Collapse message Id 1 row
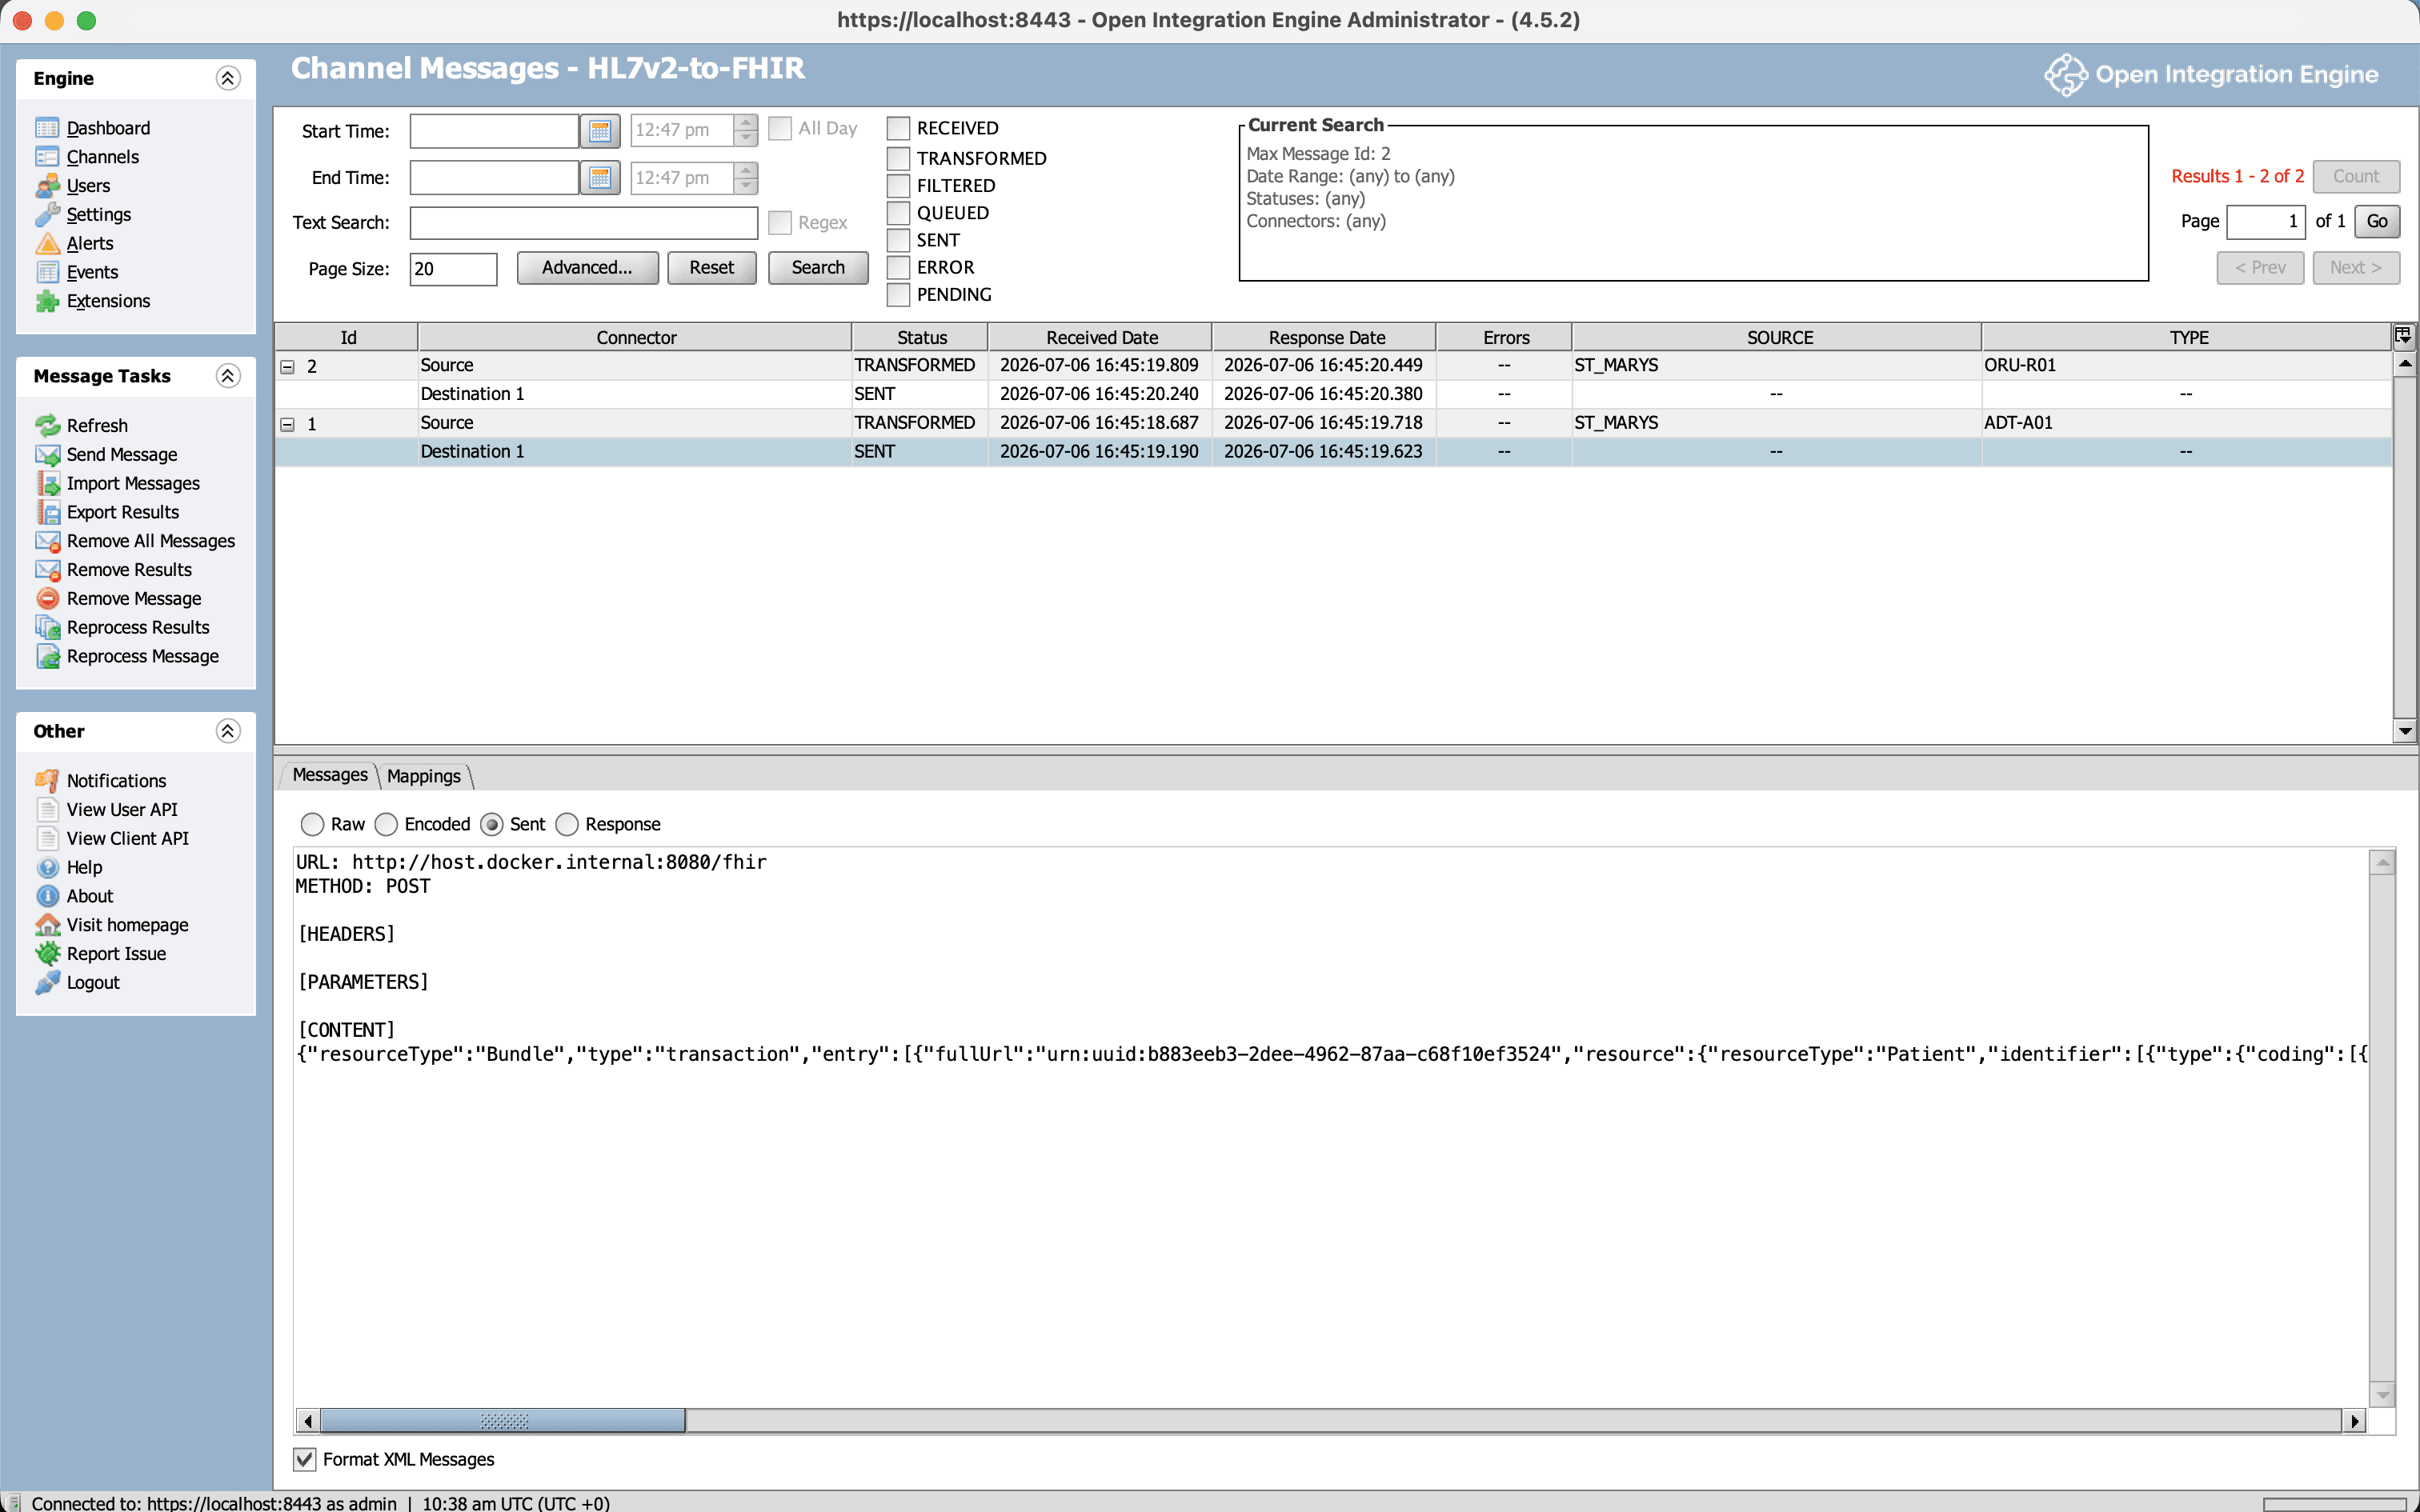This screenshot has height=1512, width=2420. click(x=288, y=425)
